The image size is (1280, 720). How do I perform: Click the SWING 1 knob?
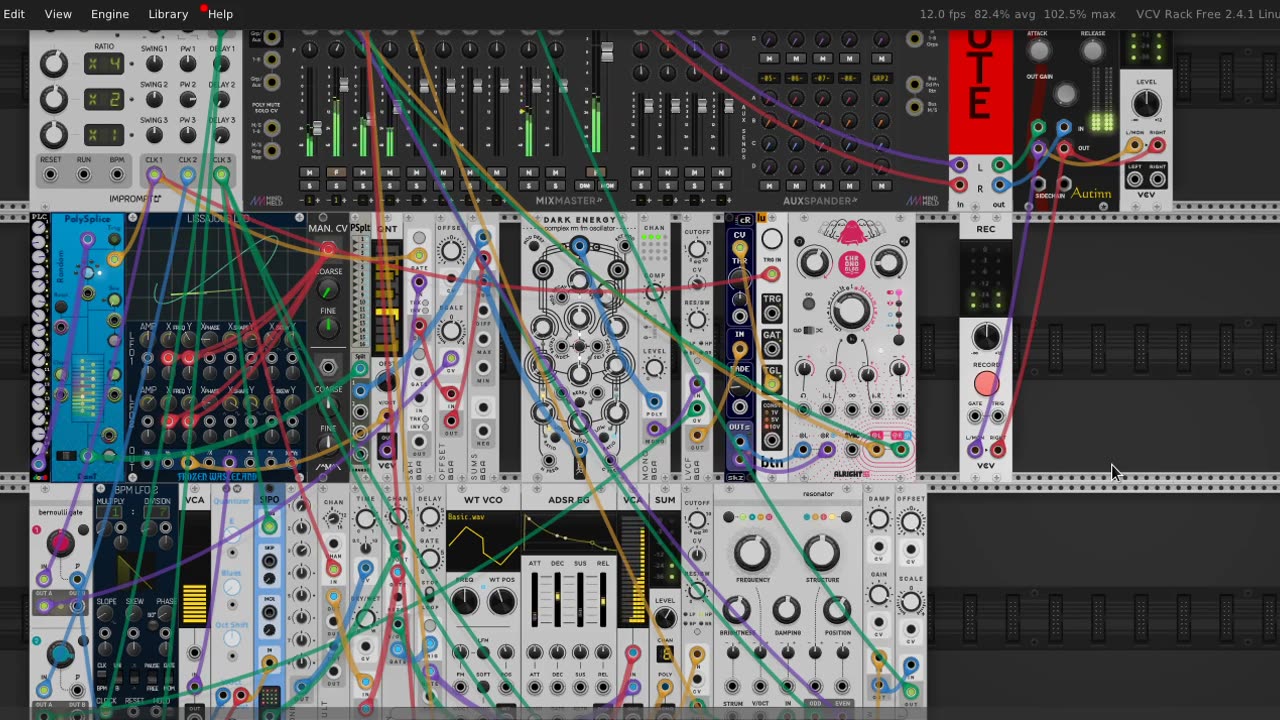pos(154,64)
